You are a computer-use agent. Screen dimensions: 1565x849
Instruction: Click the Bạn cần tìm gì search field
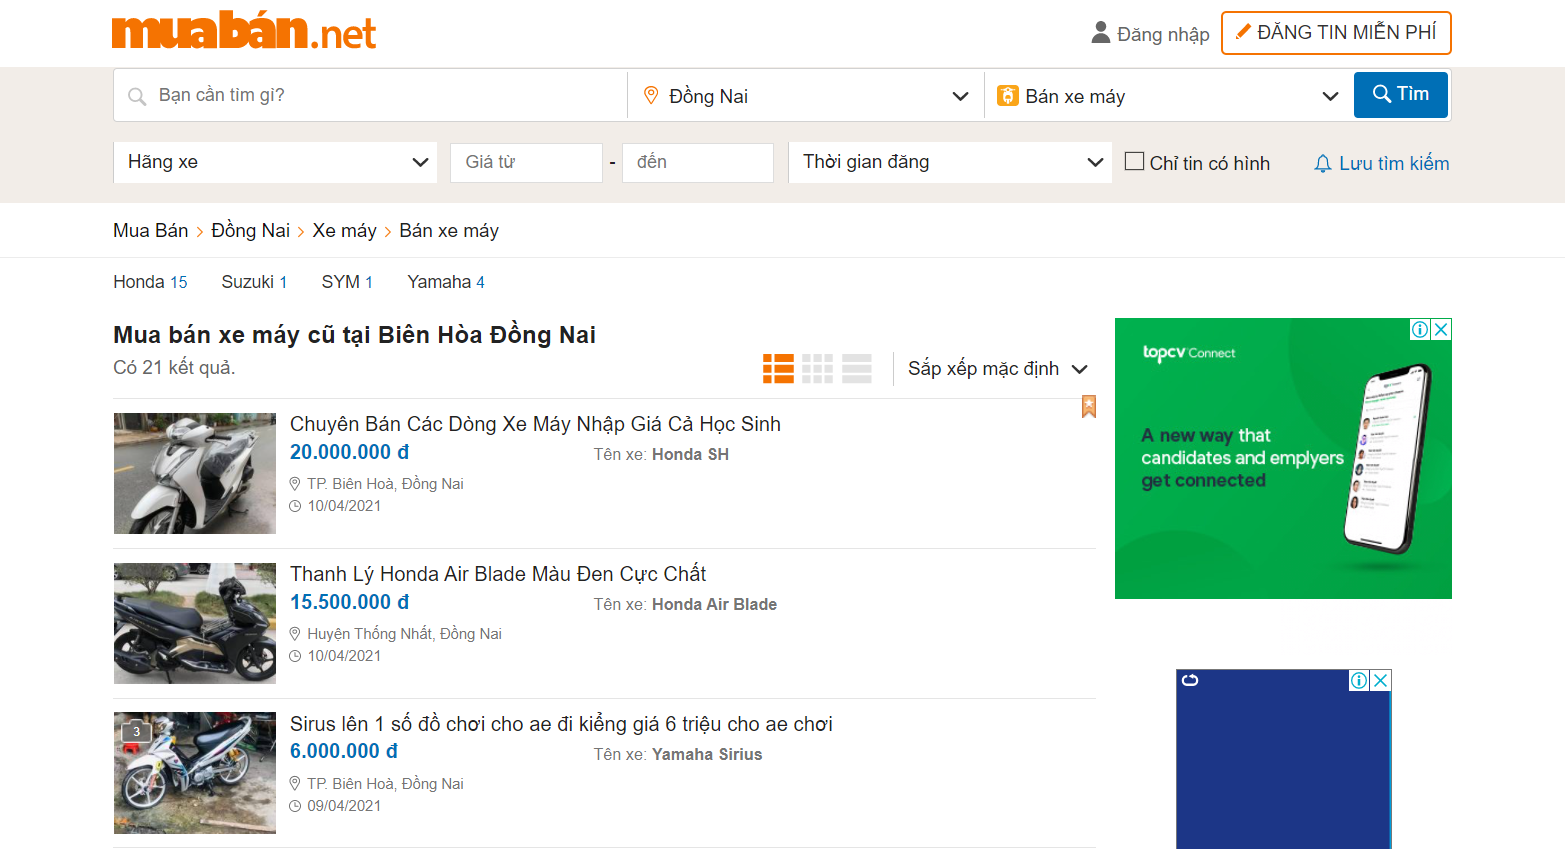tap(370, 95)
